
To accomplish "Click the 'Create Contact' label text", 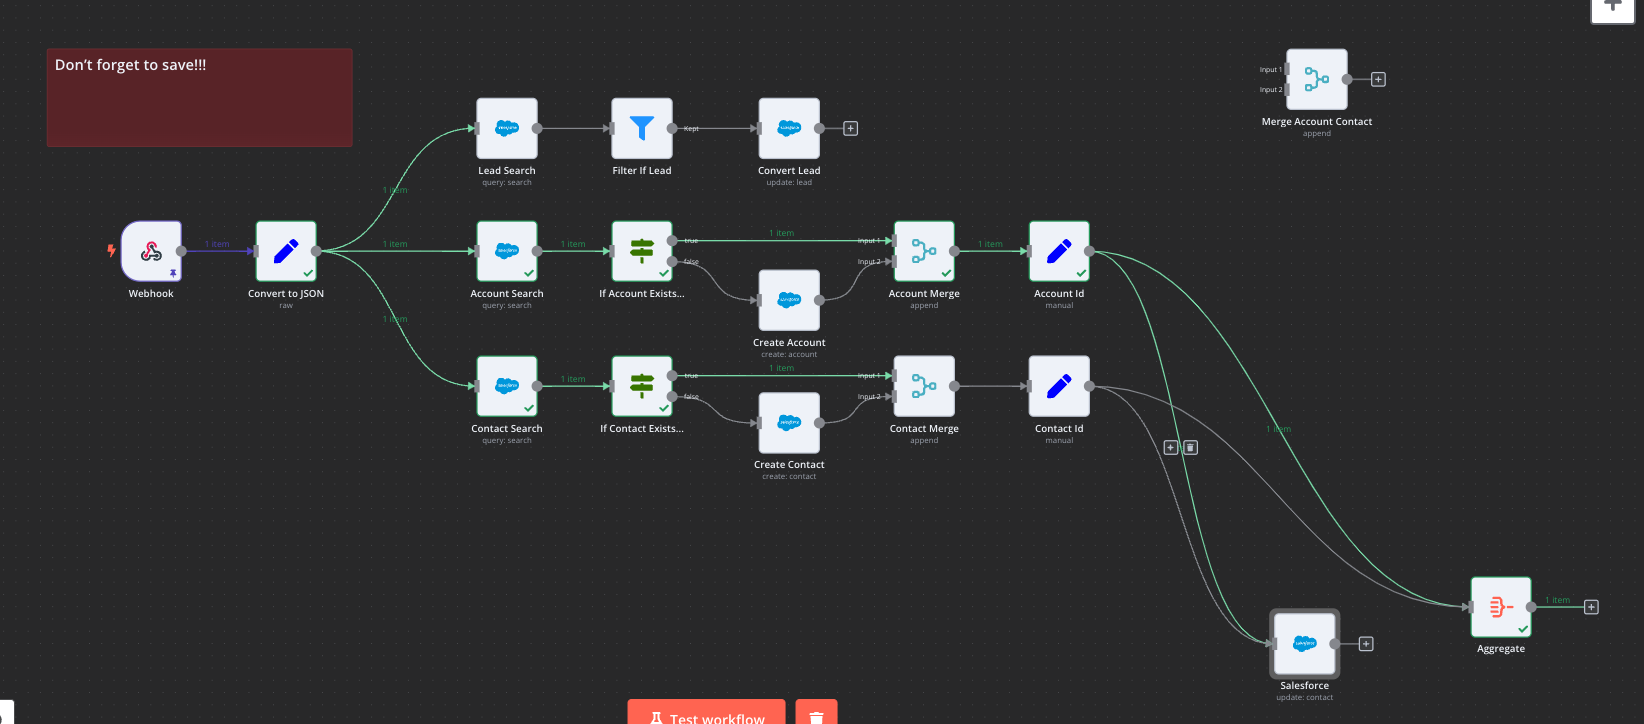I will click(789, 465).
